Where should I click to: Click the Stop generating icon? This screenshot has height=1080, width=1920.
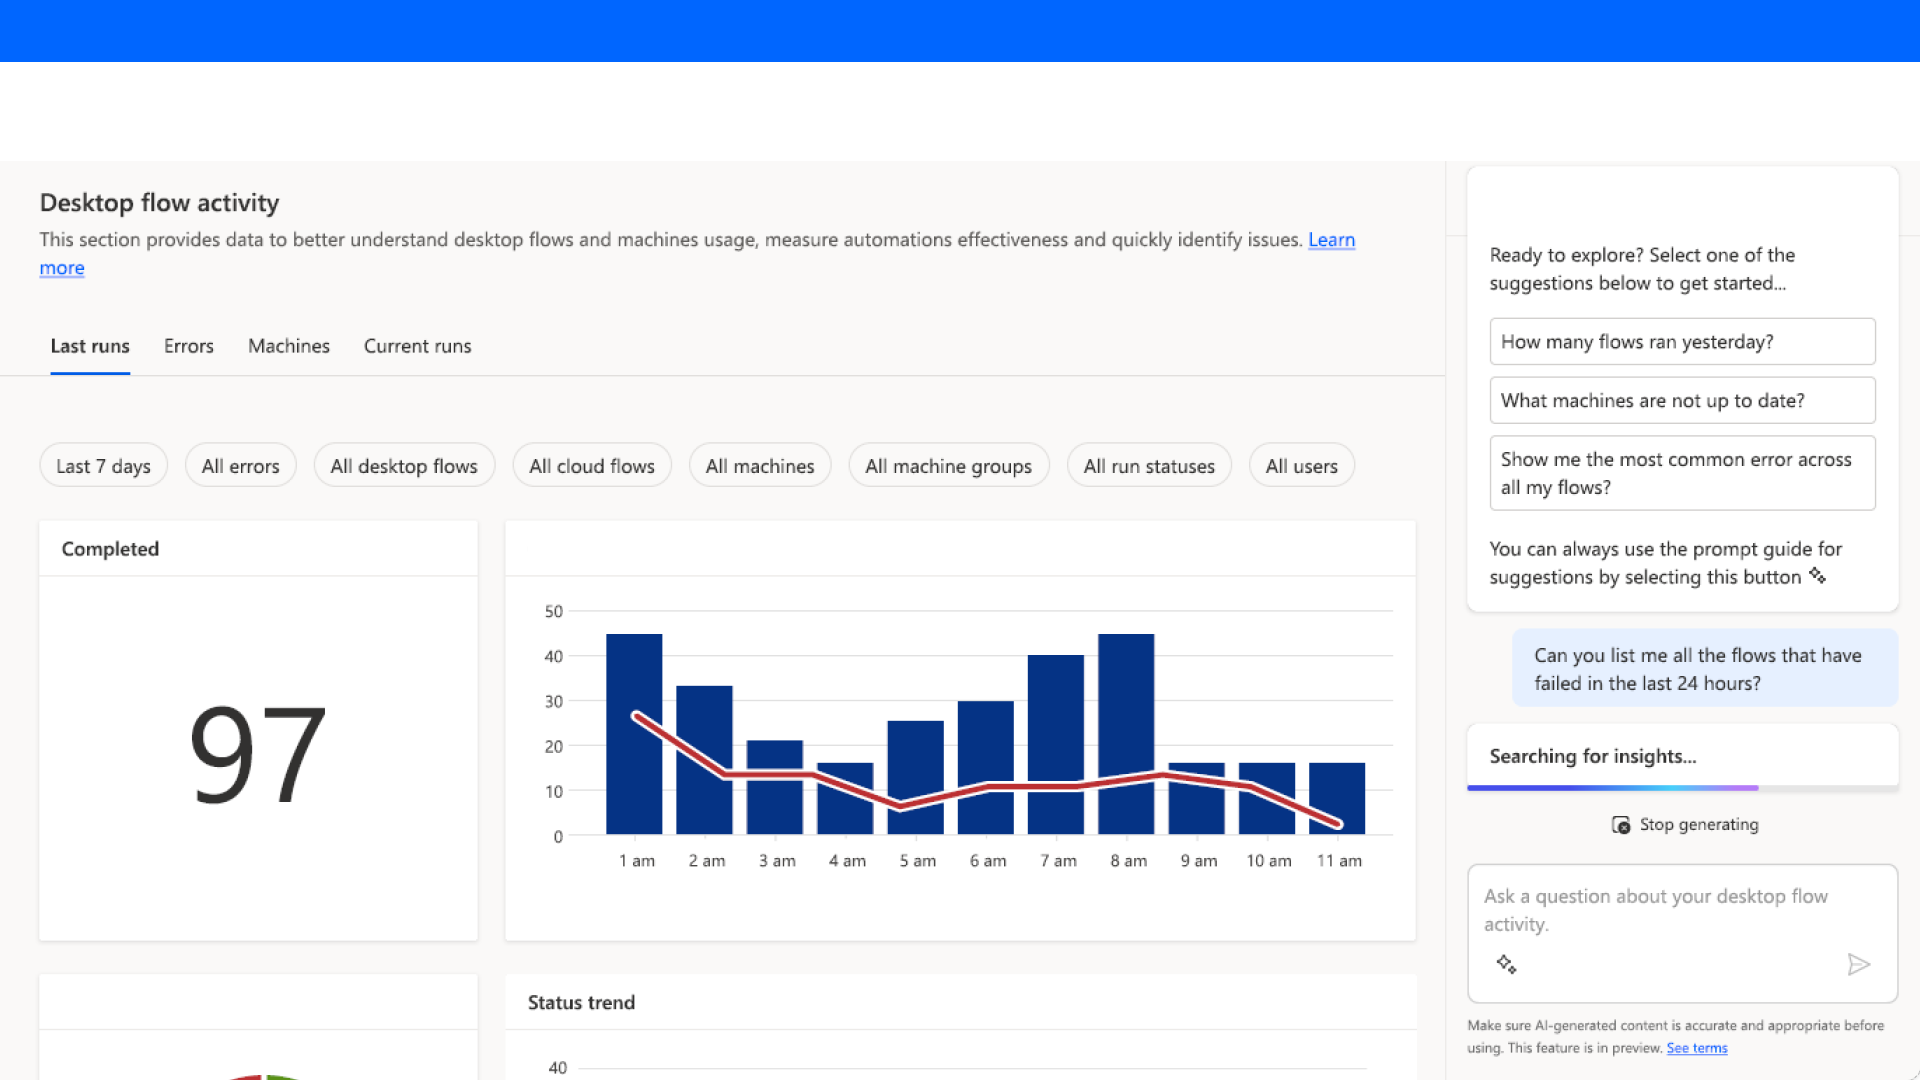coord(1621,825)
